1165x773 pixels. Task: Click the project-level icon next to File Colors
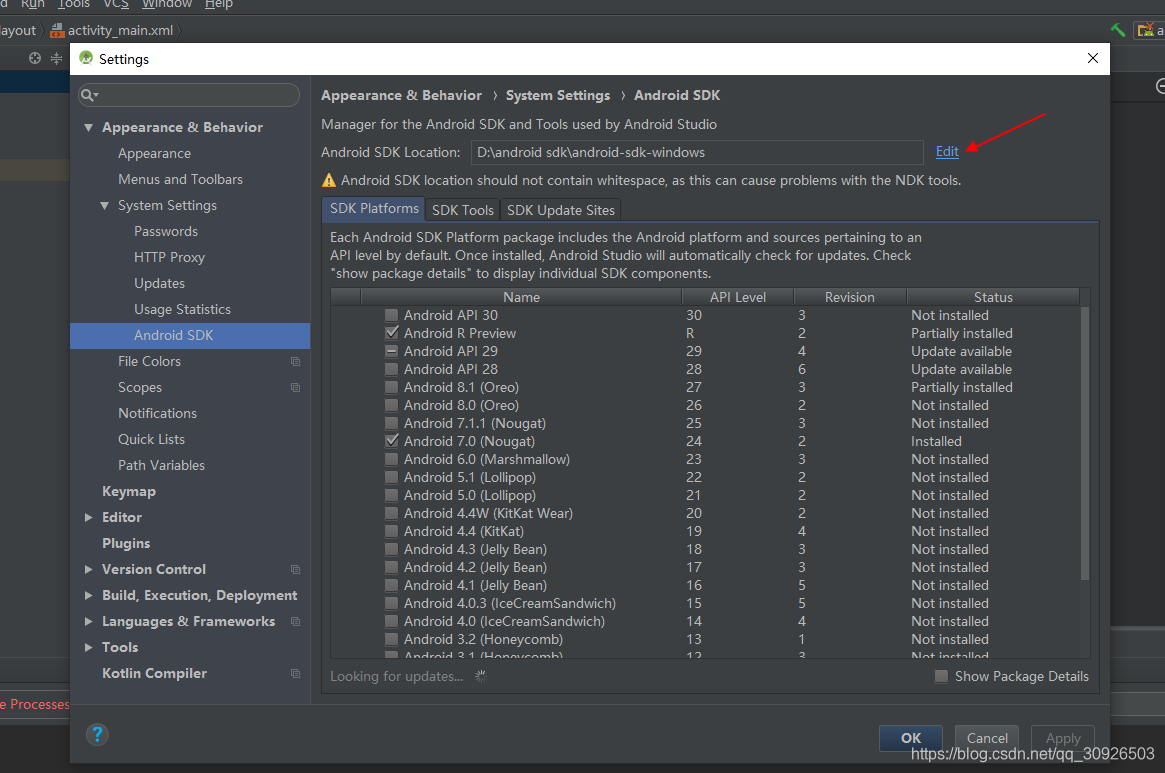tap(295, 361)
